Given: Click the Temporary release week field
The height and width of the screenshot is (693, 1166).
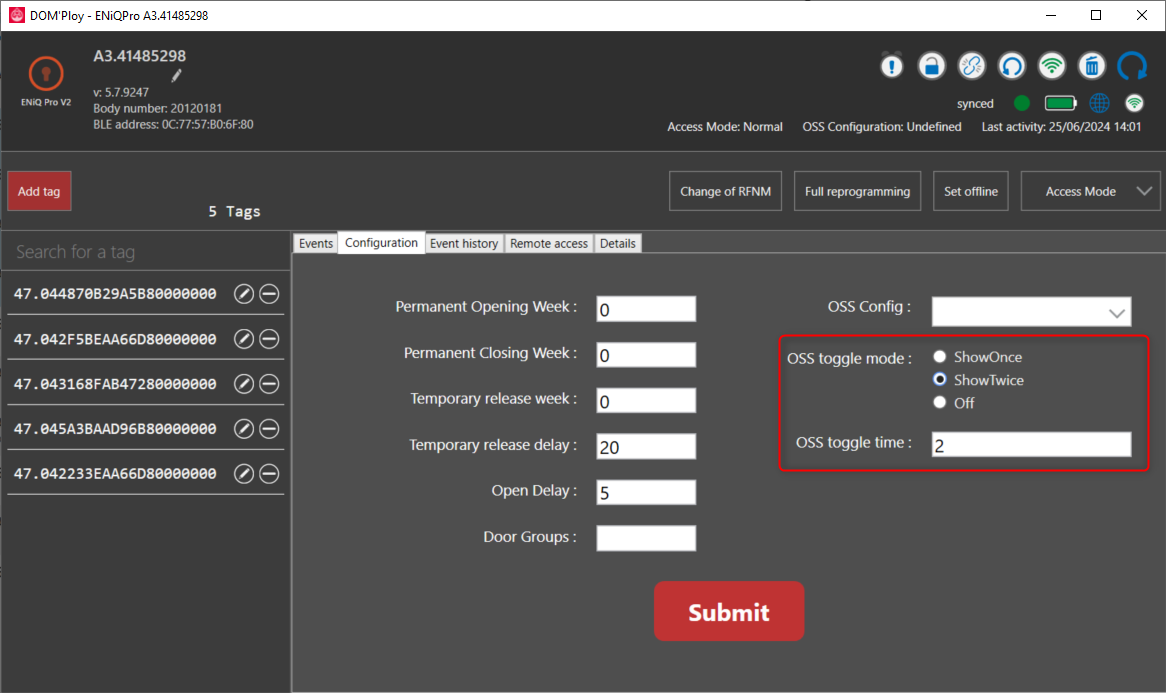Looking at the screenshot, I should pyautogui.click(x=646, y=401).
